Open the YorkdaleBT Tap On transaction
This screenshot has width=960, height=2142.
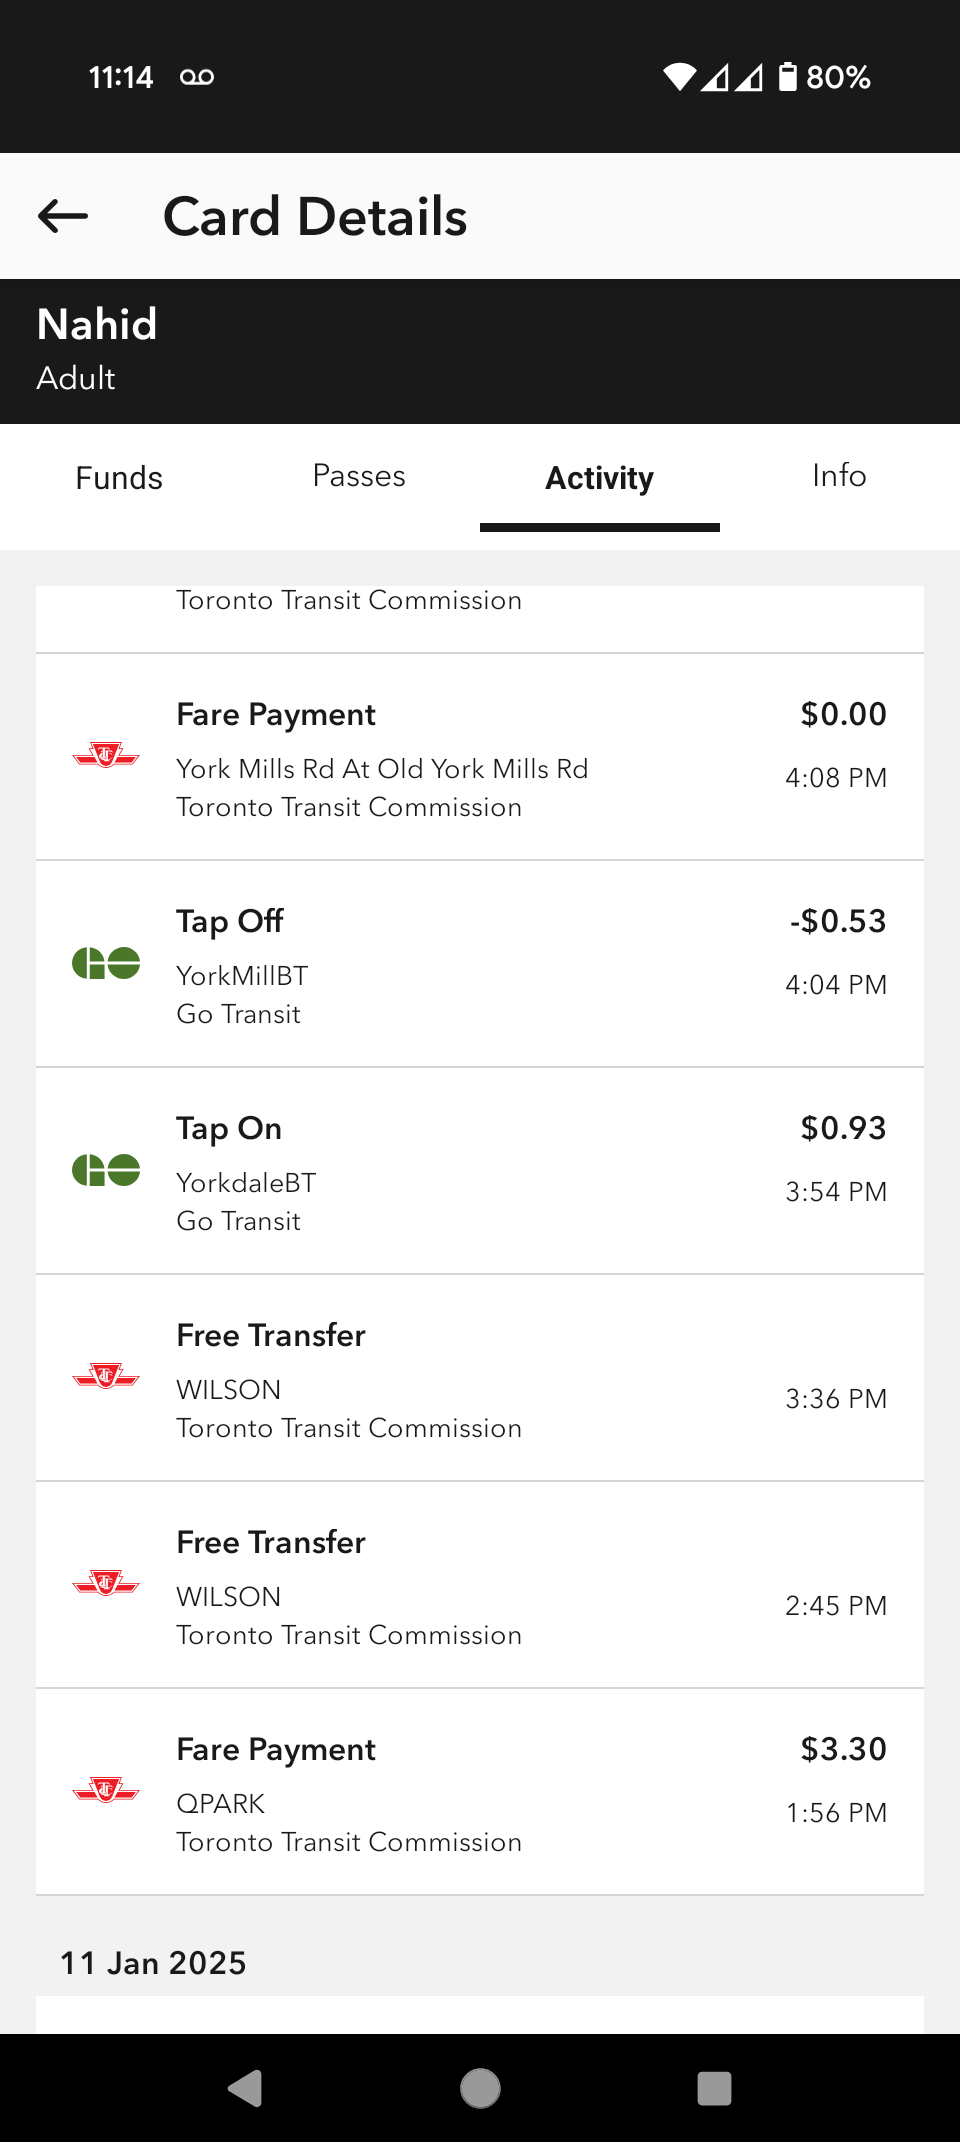480,1171
